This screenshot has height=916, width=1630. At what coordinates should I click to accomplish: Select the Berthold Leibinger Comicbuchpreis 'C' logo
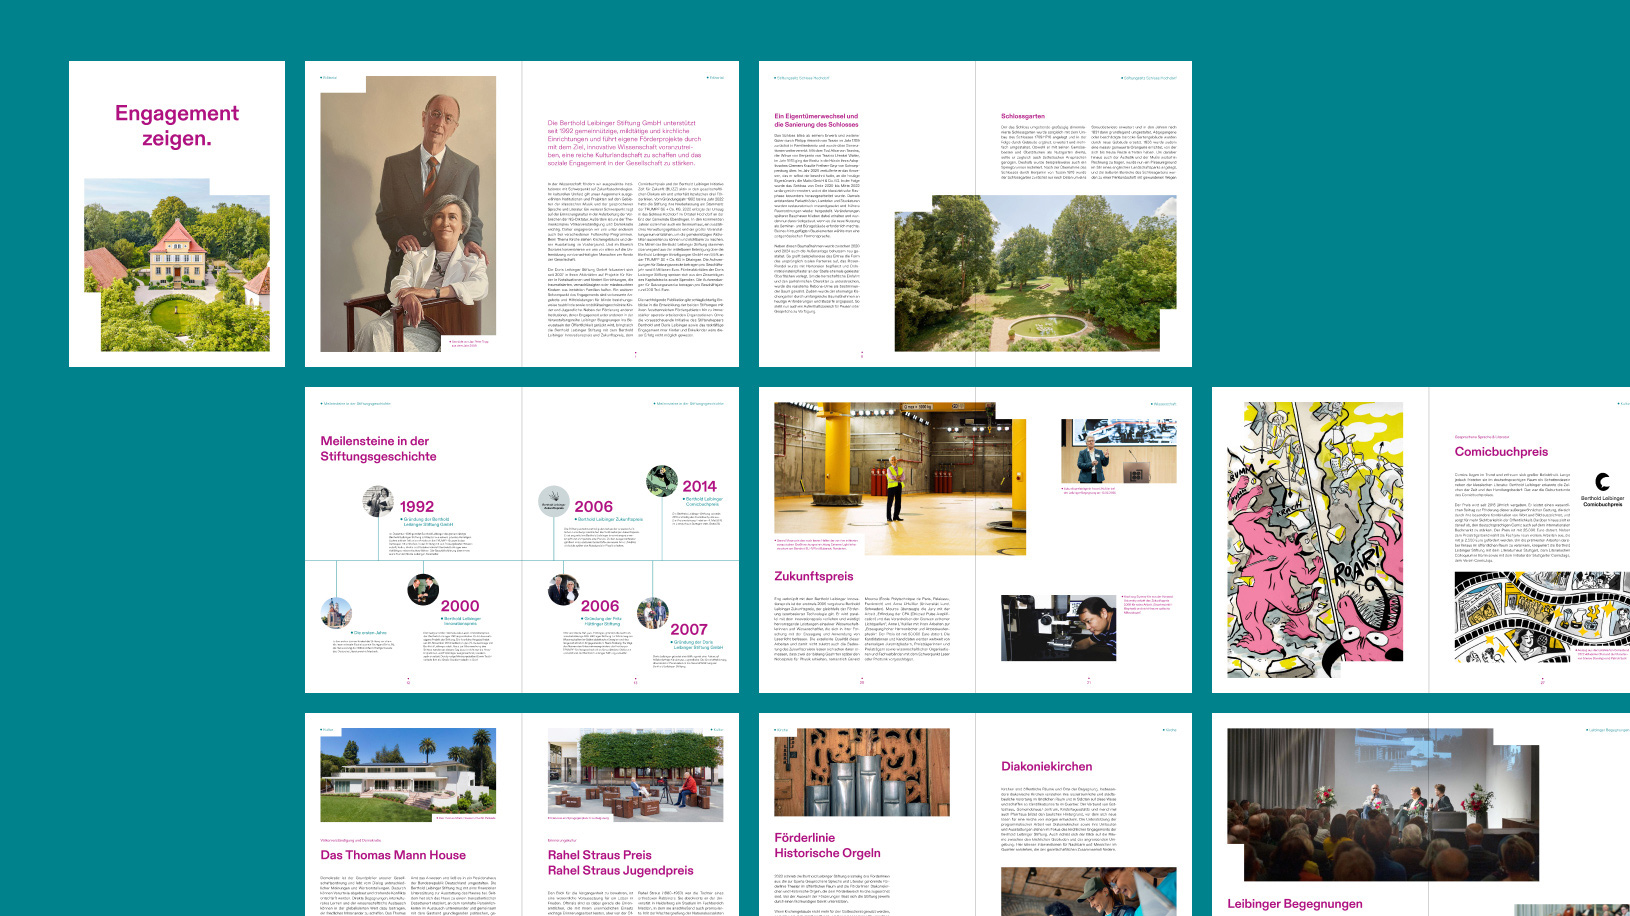coord(1602,482)
